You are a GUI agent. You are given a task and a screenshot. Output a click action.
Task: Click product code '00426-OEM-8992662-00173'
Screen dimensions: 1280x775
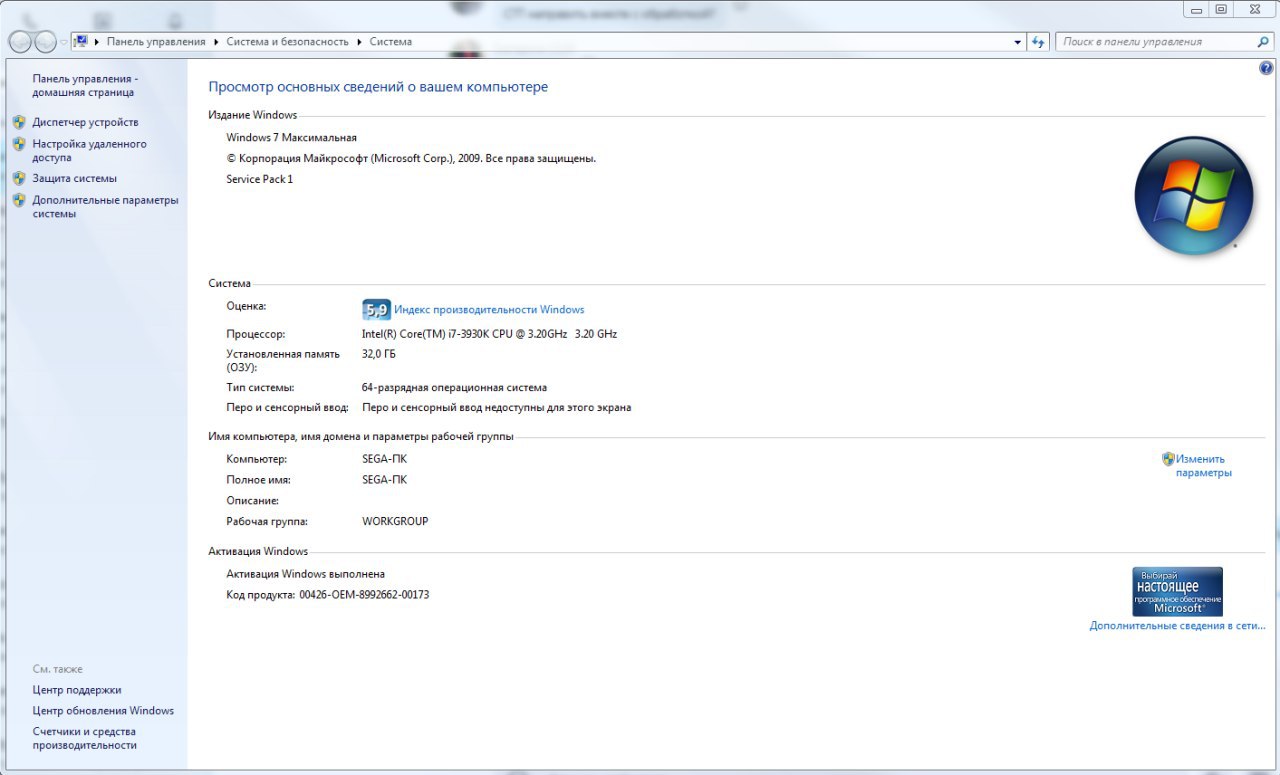[364, 595]
